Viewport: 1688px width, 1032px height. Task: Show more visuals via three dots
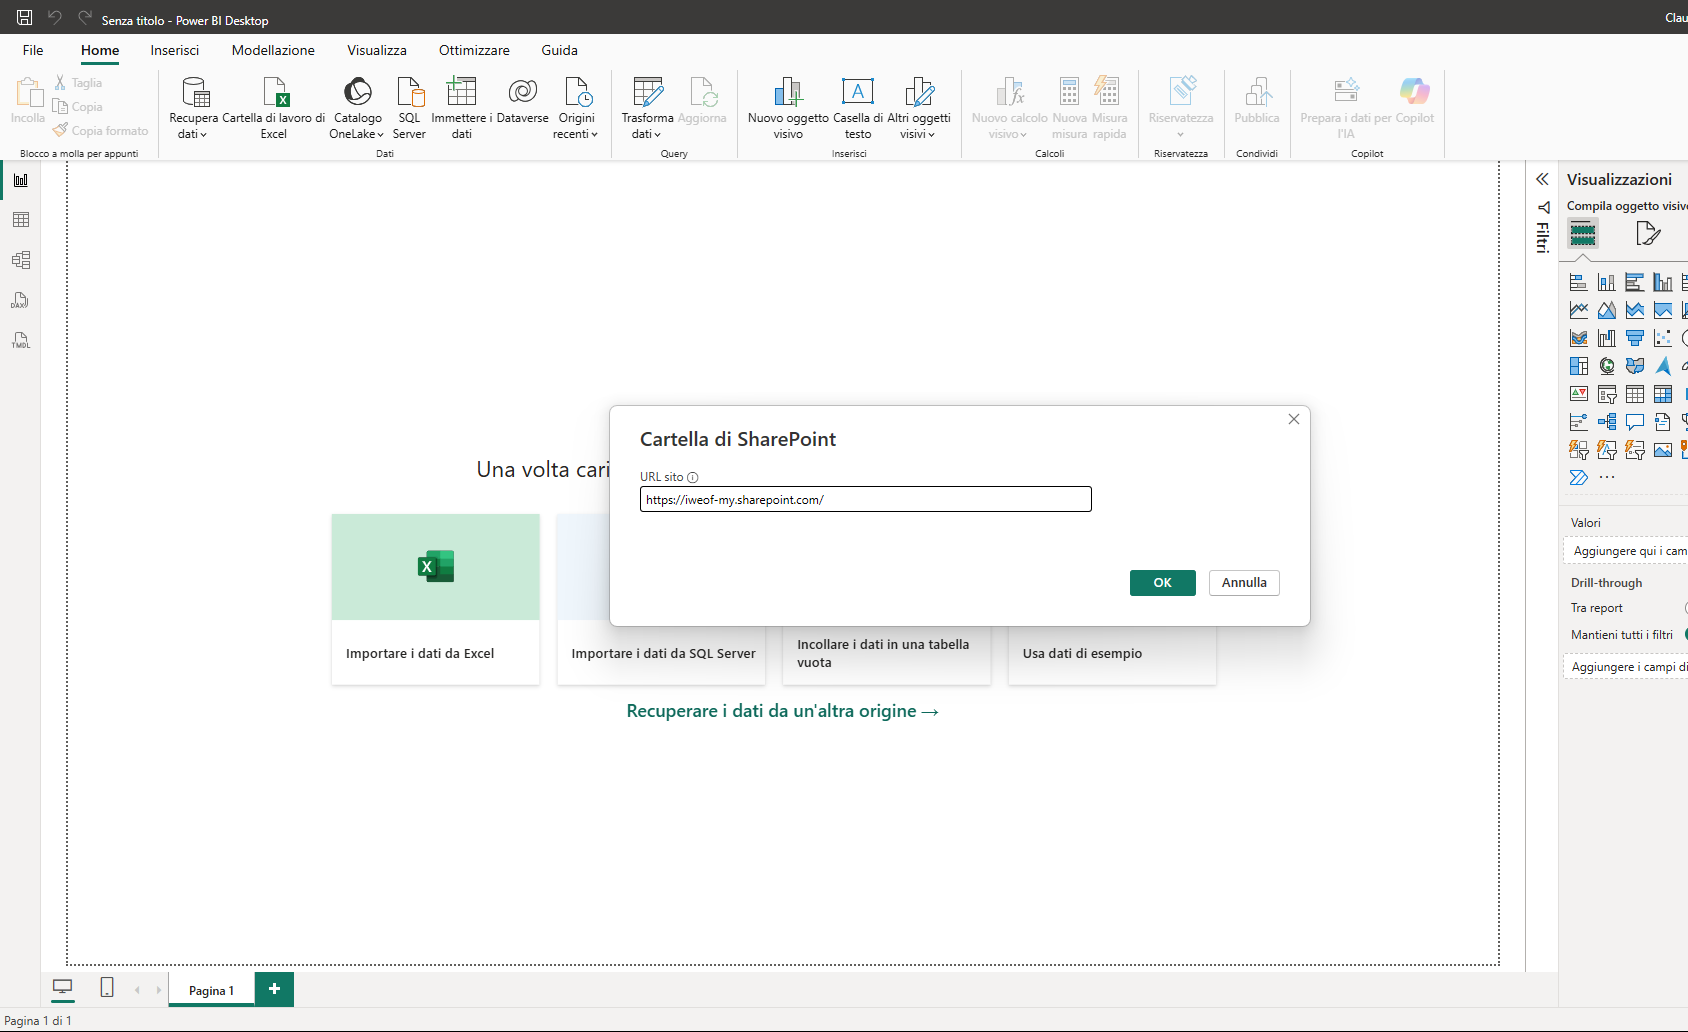pos(1607,478)
